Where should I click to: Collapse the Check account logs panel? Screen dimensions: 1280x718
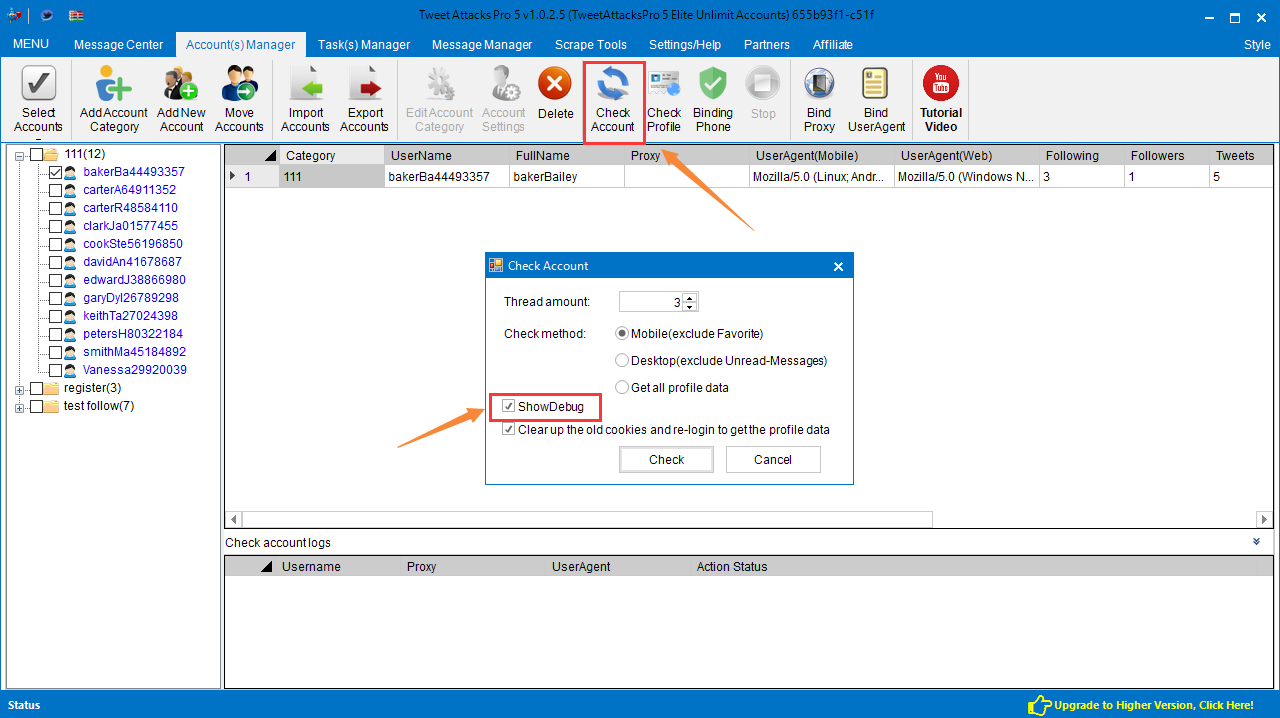pyautogui.click(x=1256, y=541)
